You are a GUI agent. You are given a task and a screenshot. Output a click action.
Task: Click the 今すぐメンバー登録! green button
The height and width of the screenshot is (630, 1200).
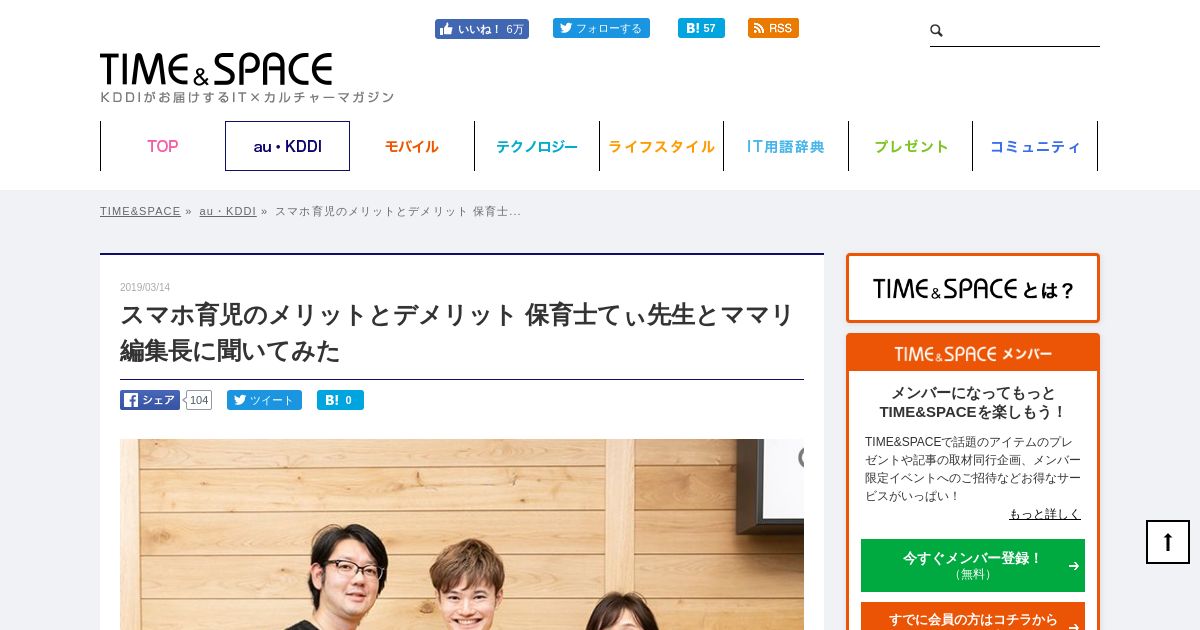pos(973,565)
